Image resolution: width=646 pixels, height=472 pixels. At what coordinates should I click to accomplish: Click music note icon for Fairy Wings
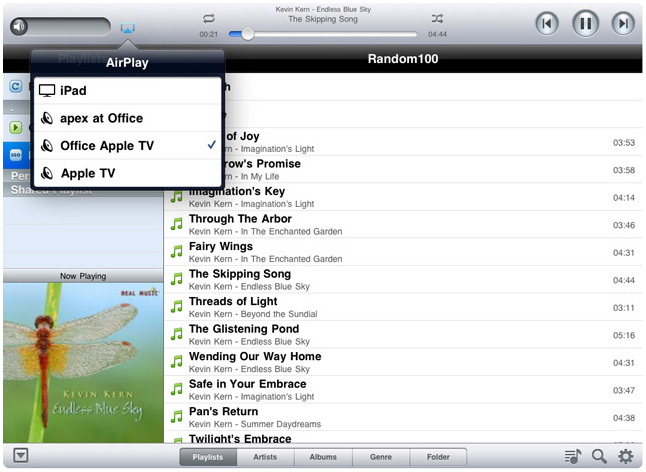pyautogui.click(x=177, y=252)
